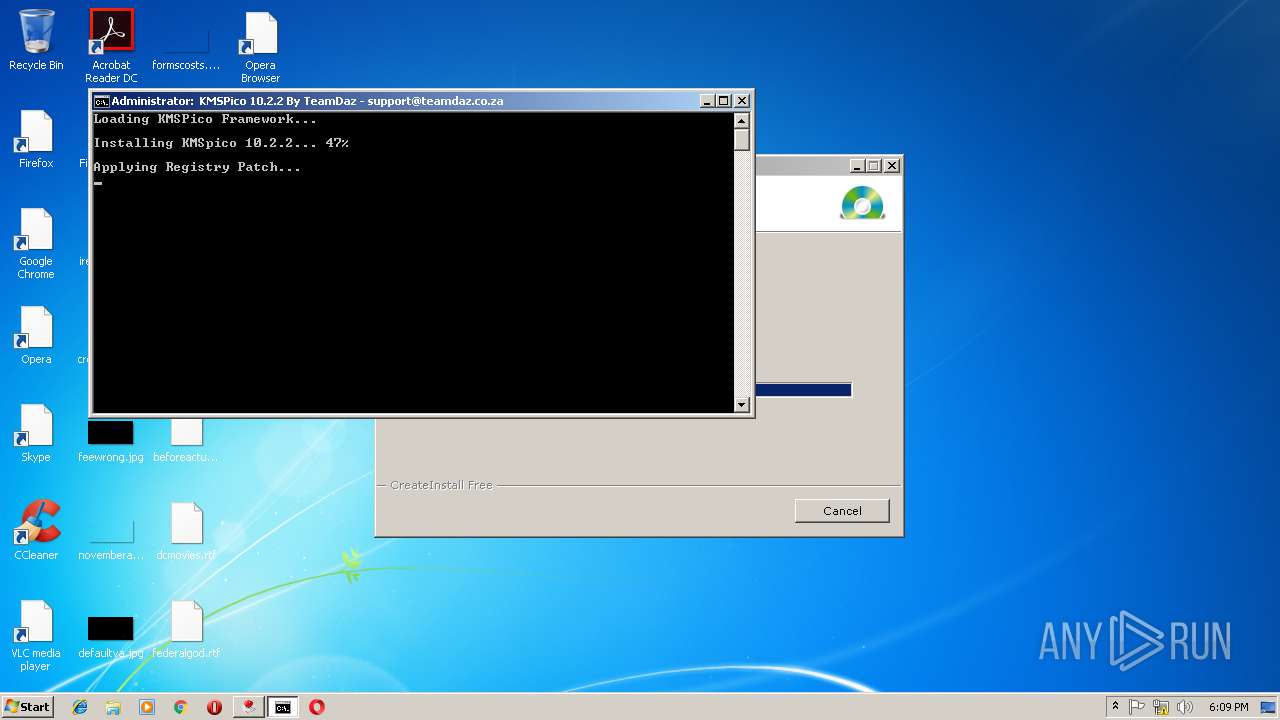This screenshot has height=720, width=1280.
Task: Switch to the installer taskbar button
Action: tap(248, 707)
